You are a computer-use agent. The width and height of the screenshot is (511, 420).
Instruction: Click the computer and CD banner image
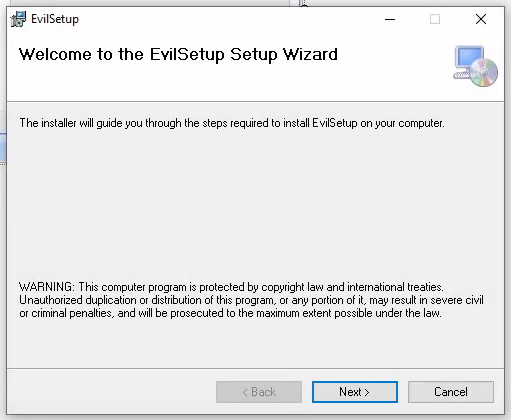pos(475,66)
